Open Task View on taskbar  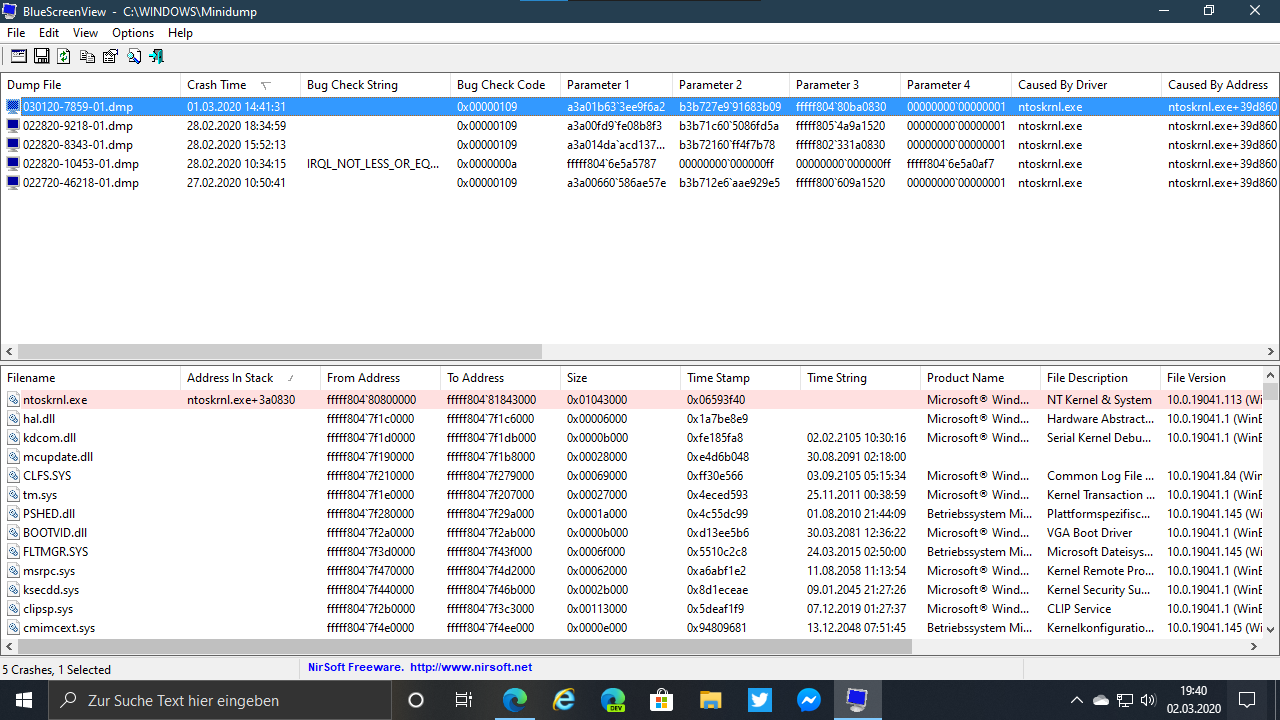tap(464, 700)
